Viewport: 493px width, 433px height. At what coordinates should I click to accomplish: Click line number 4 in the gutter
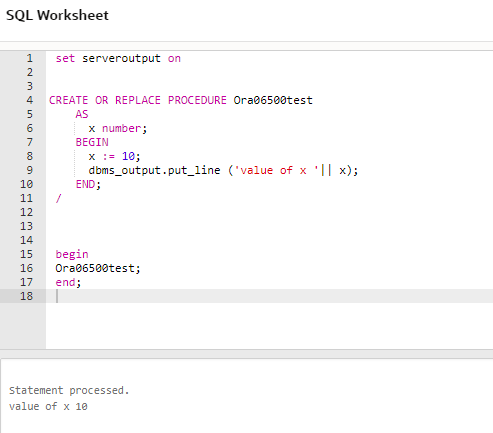point(30,100)
